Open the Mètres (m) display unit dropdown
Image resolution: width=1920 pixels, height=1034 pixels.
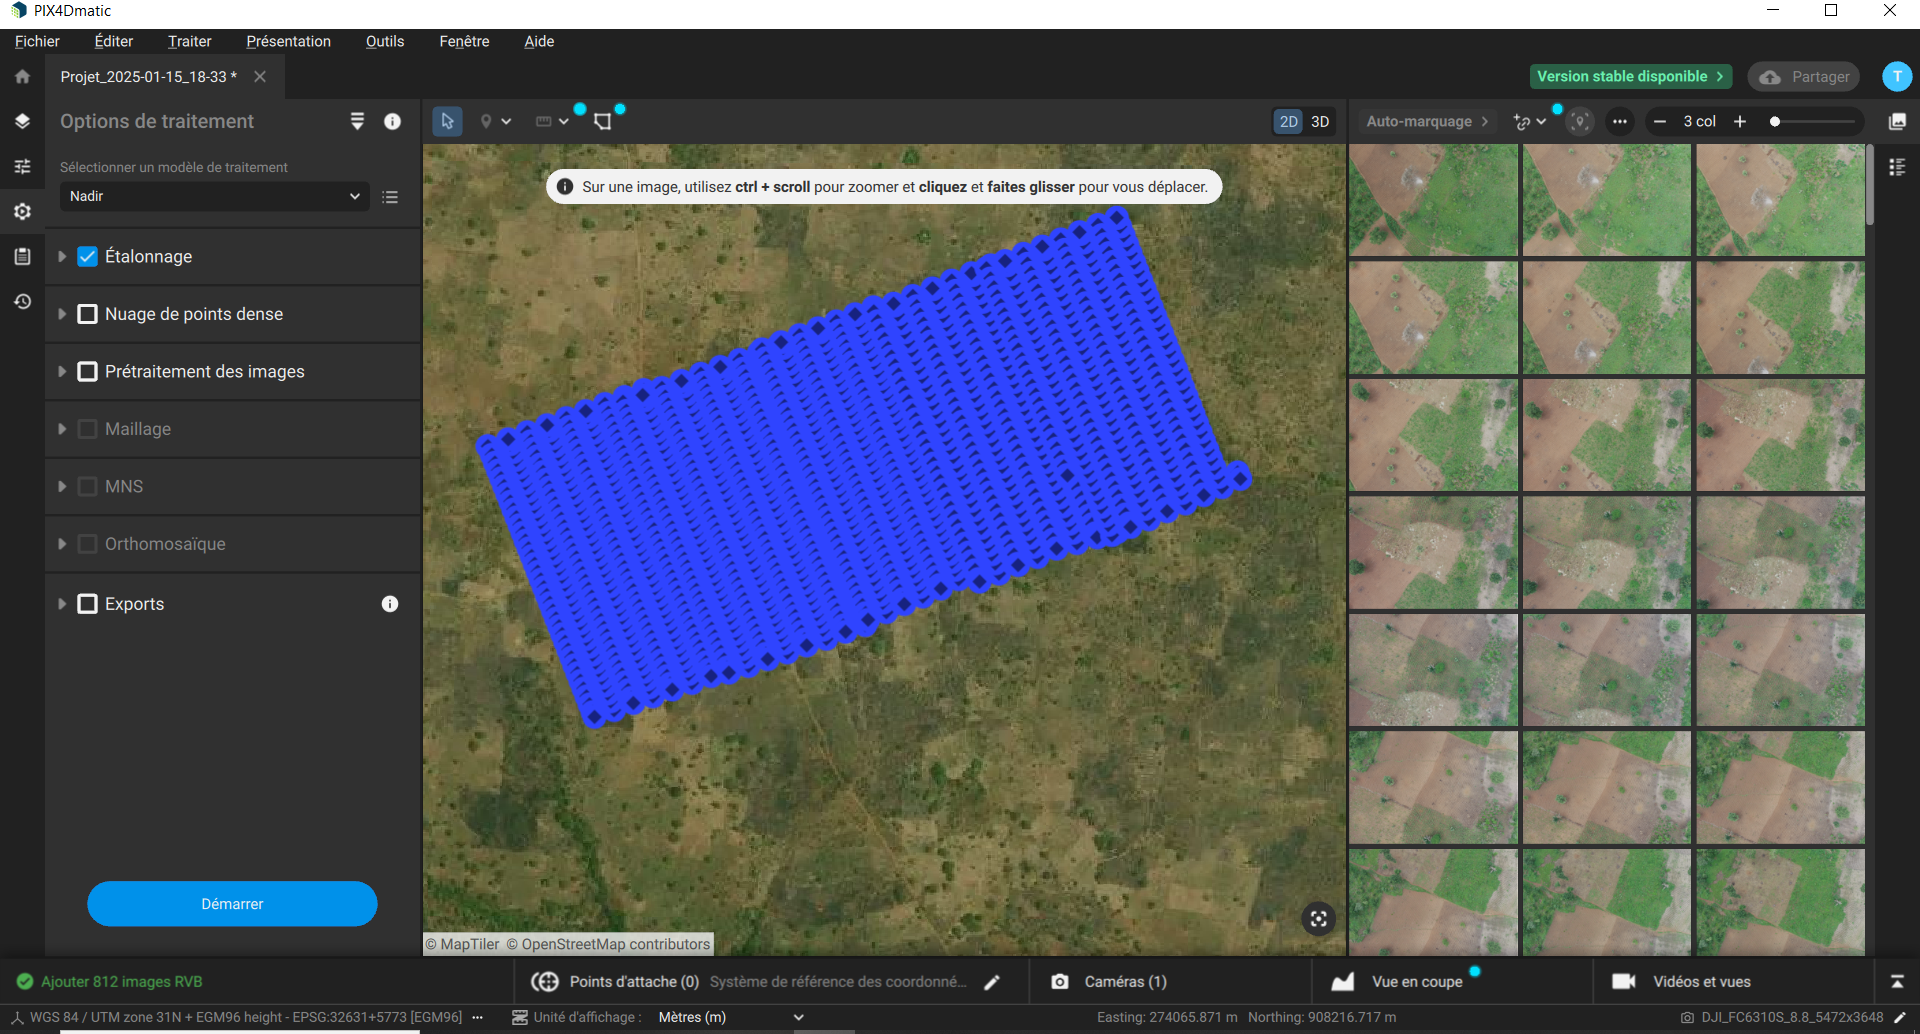tap(730, 1017)
